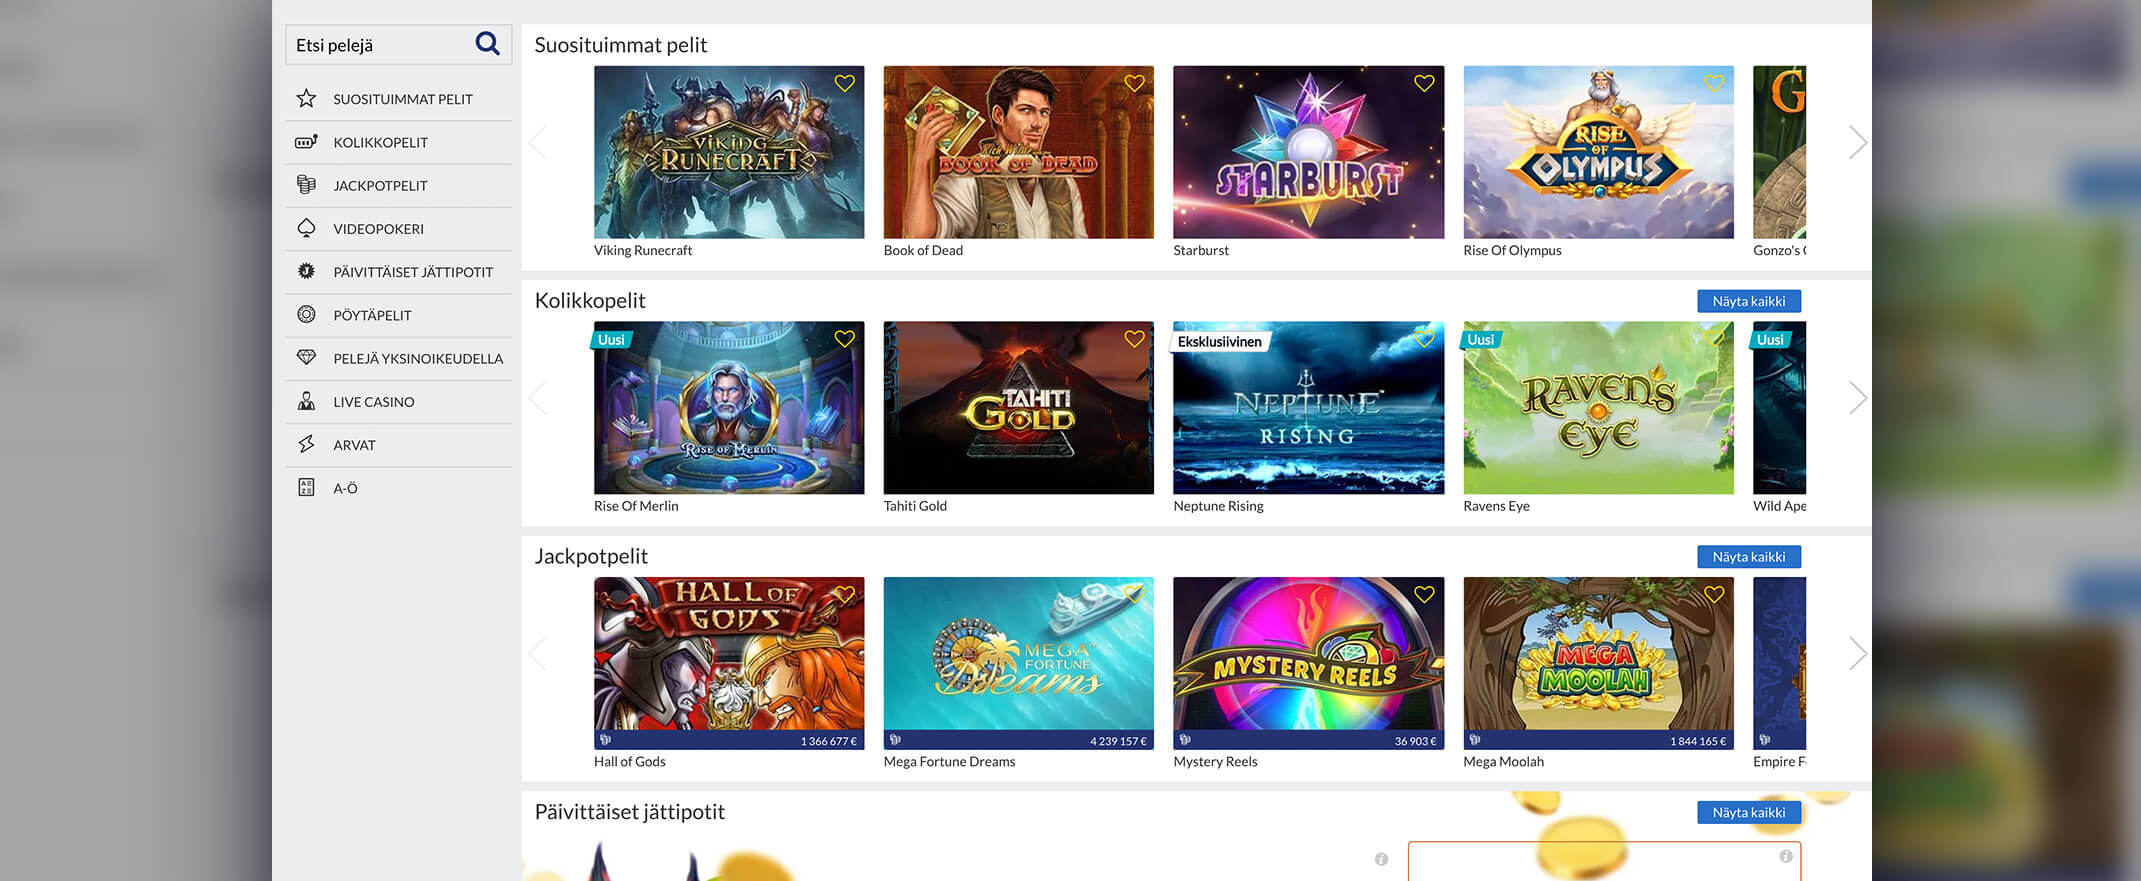Image resolution: width=2141 pixels, height=881 pixels.
Task: Select Jackpotpelit in sidebar menu
Action: click(399, 185)
